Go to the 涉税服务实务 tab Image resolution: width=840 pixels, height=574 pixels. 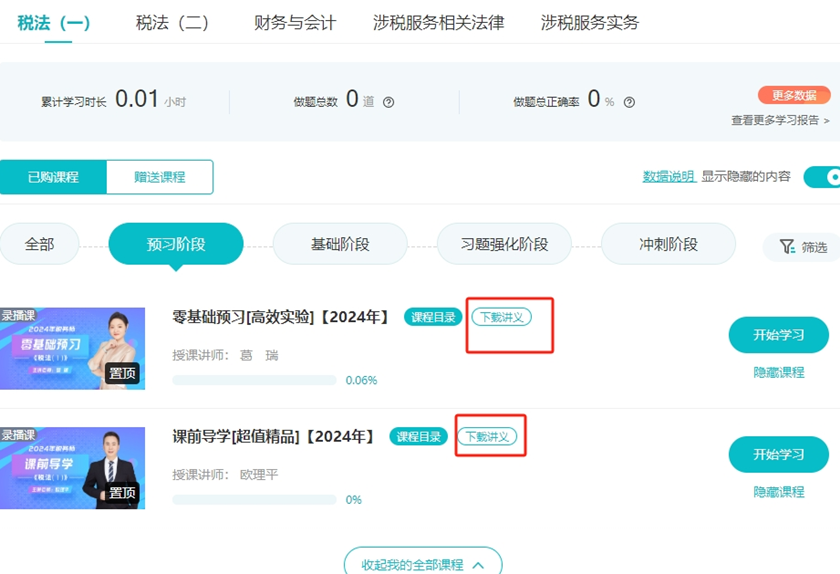(x=590, y=23)
